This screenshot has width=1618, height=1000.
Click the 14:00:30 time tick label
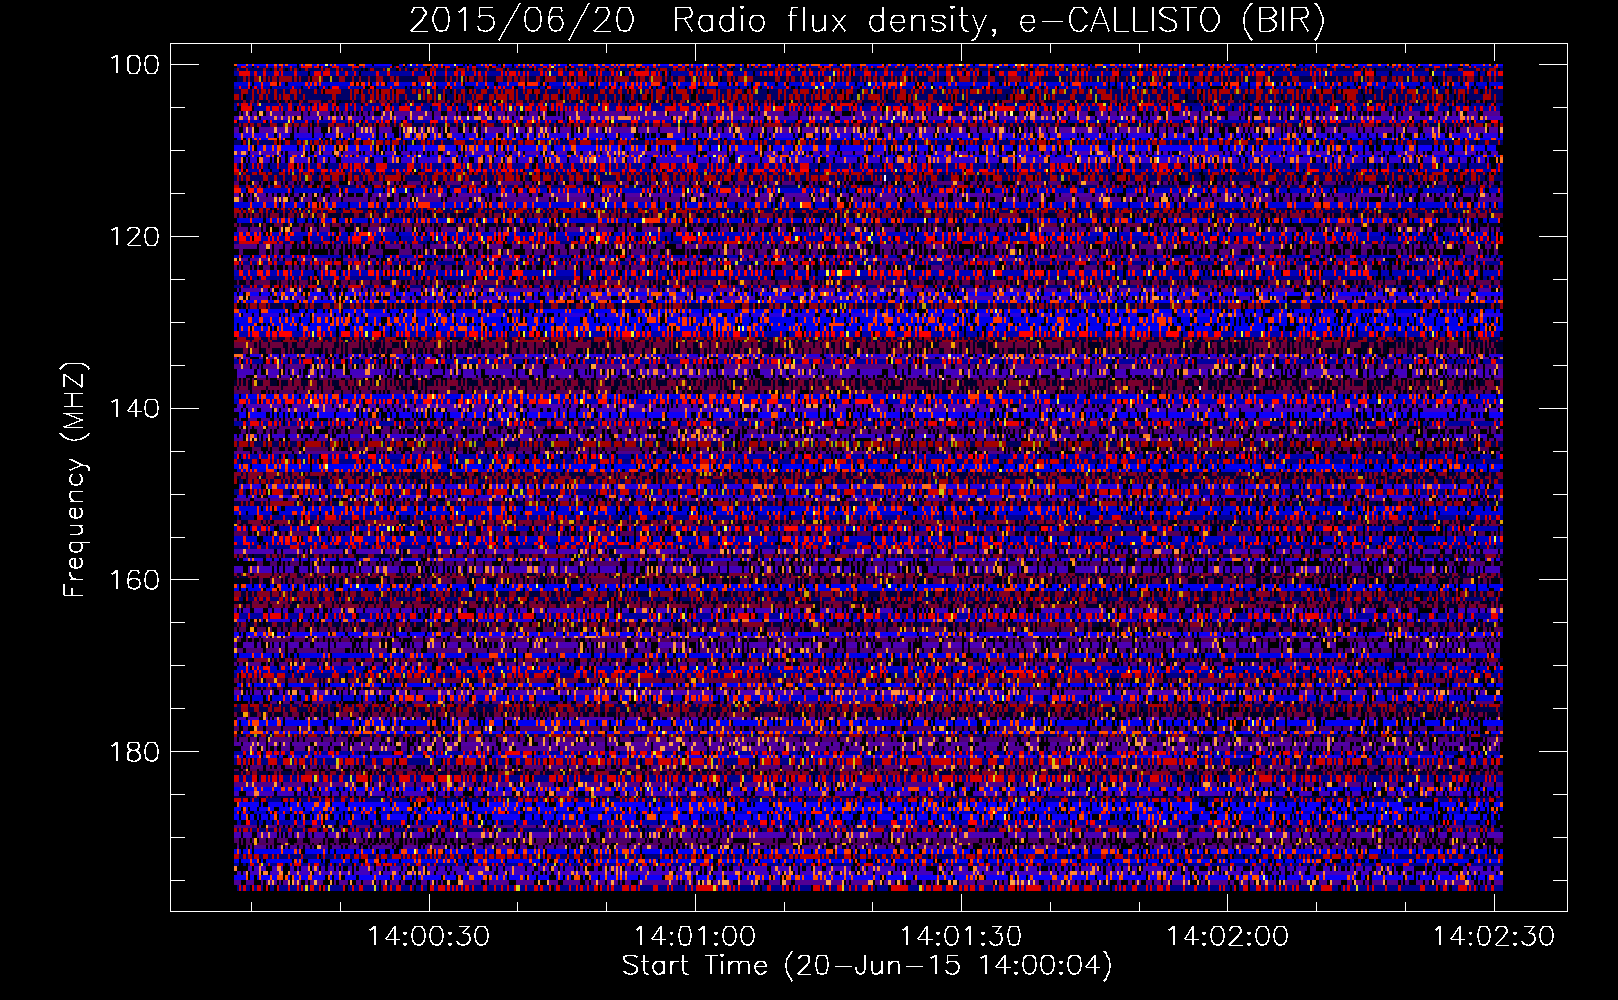429,937
